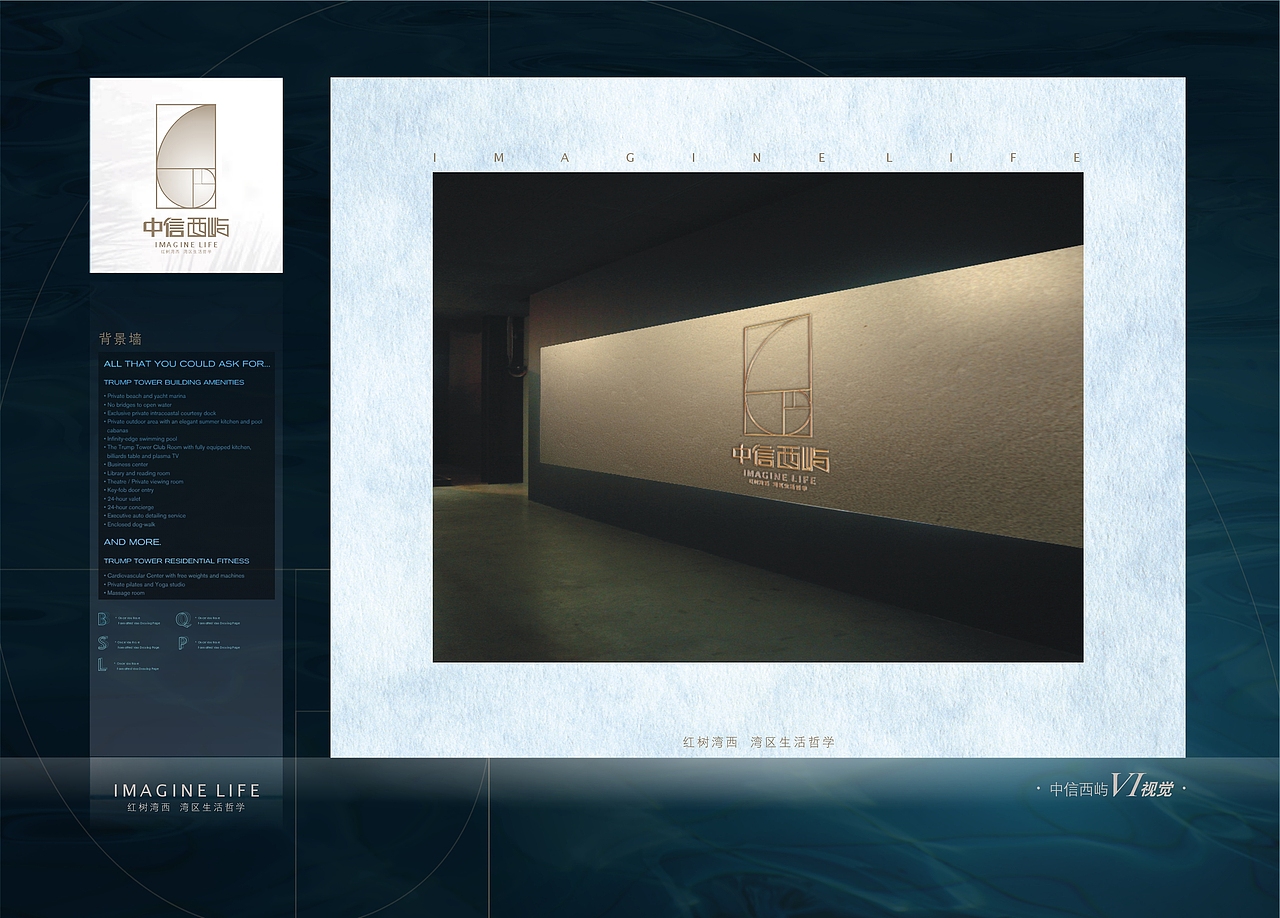This screenshot has width=1280, height=918.
Task: Click "Exclusive private intracoastal courtesy dock" line
Action: pos(160,413)
